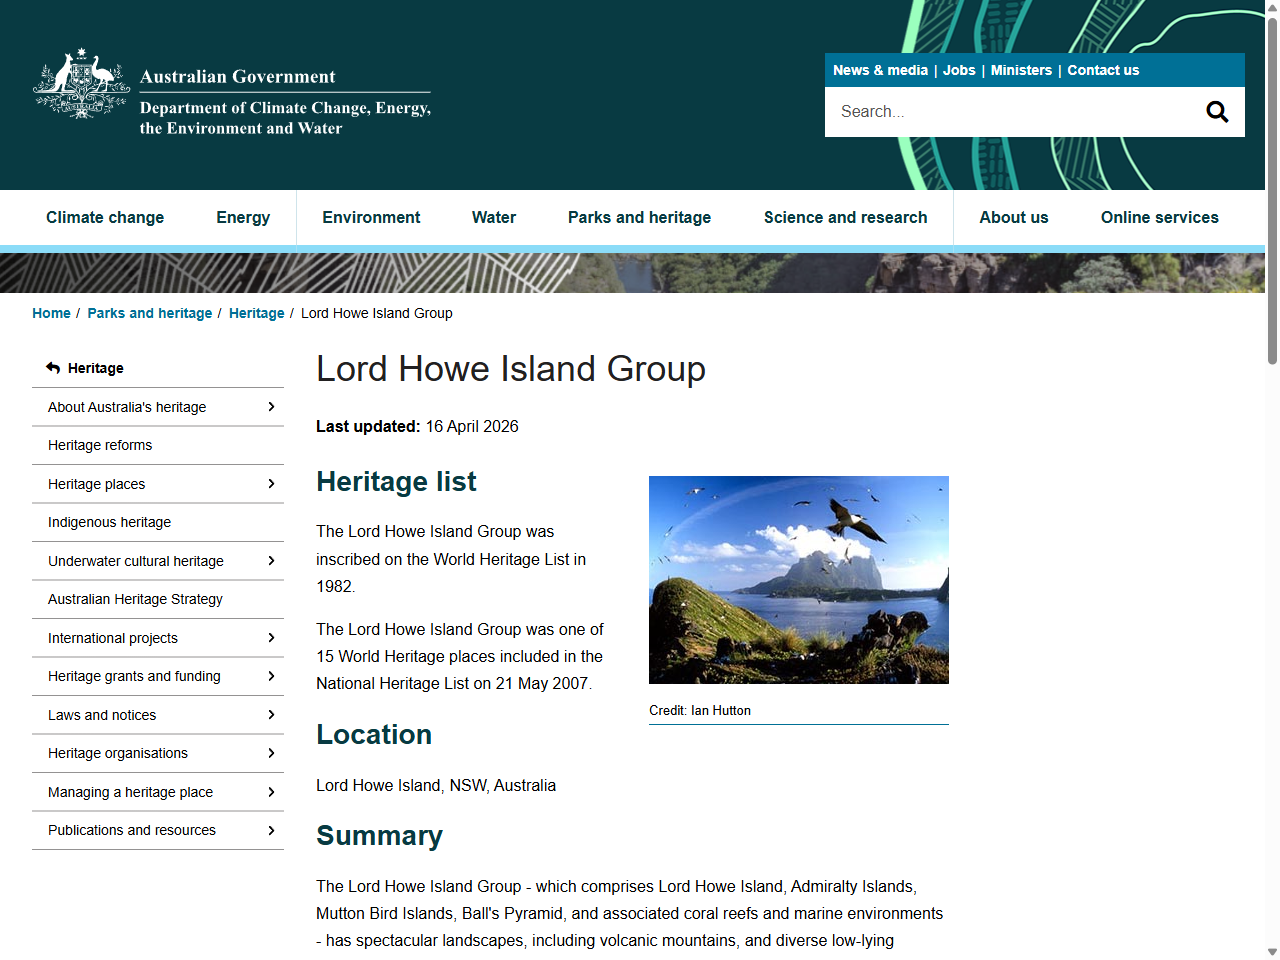Click into the Search input field
1280x960 pixels.
coord(1010,112)
